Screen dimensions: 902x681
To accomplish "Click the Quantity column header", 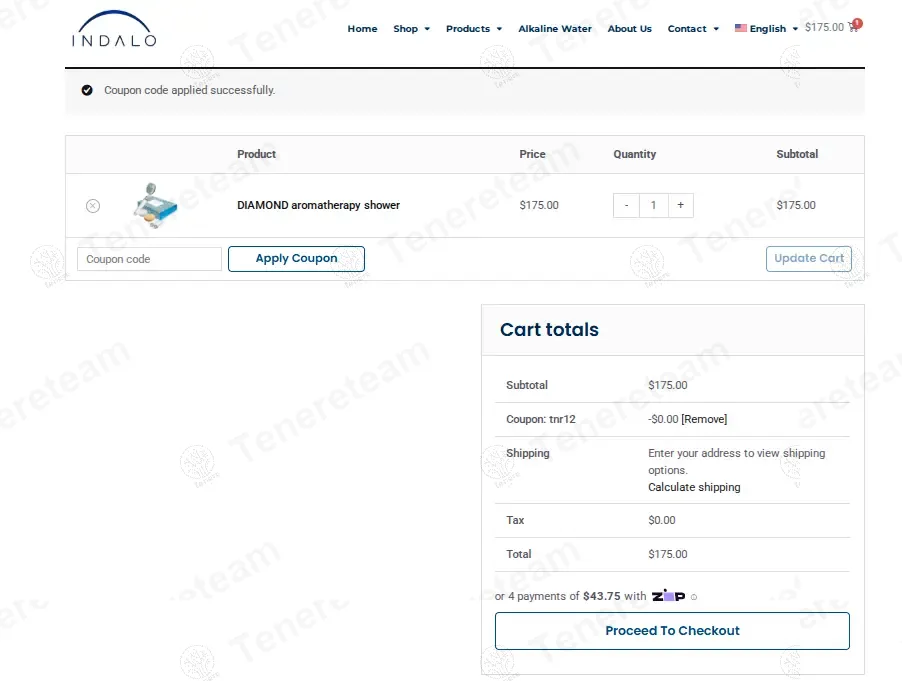I will pyautogui.click(x=635, y=154).
